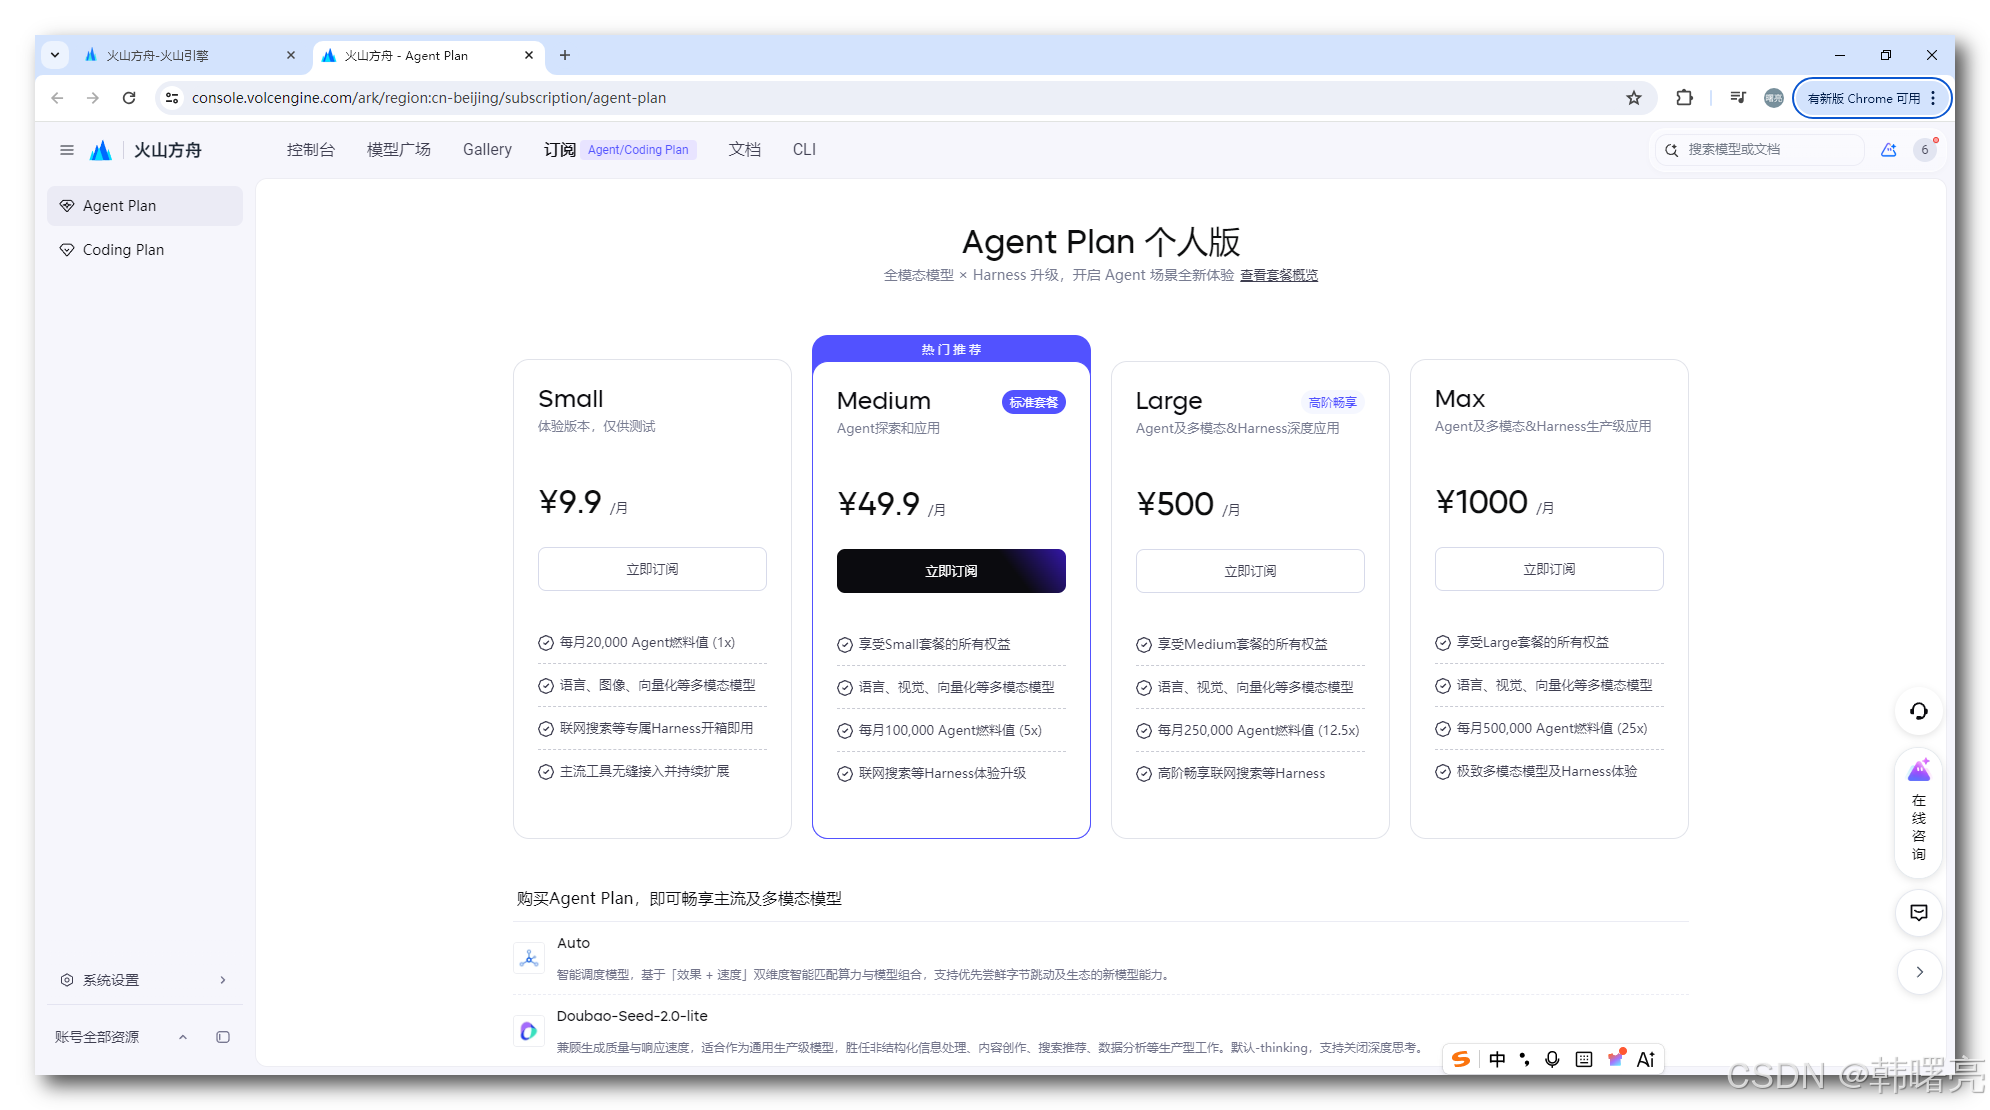
Task: Open the 在线咨询 online consultation widget
Action: click(x=1918, y=813)
